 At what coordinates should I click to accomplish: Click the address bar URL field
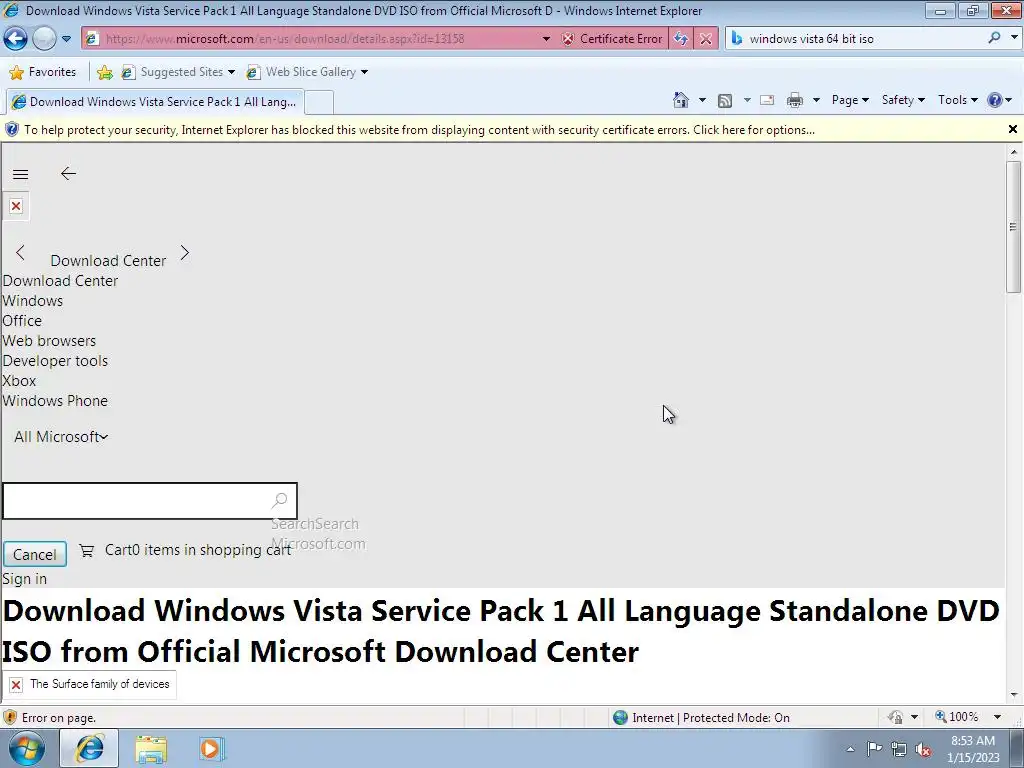[x=313, y=39]
